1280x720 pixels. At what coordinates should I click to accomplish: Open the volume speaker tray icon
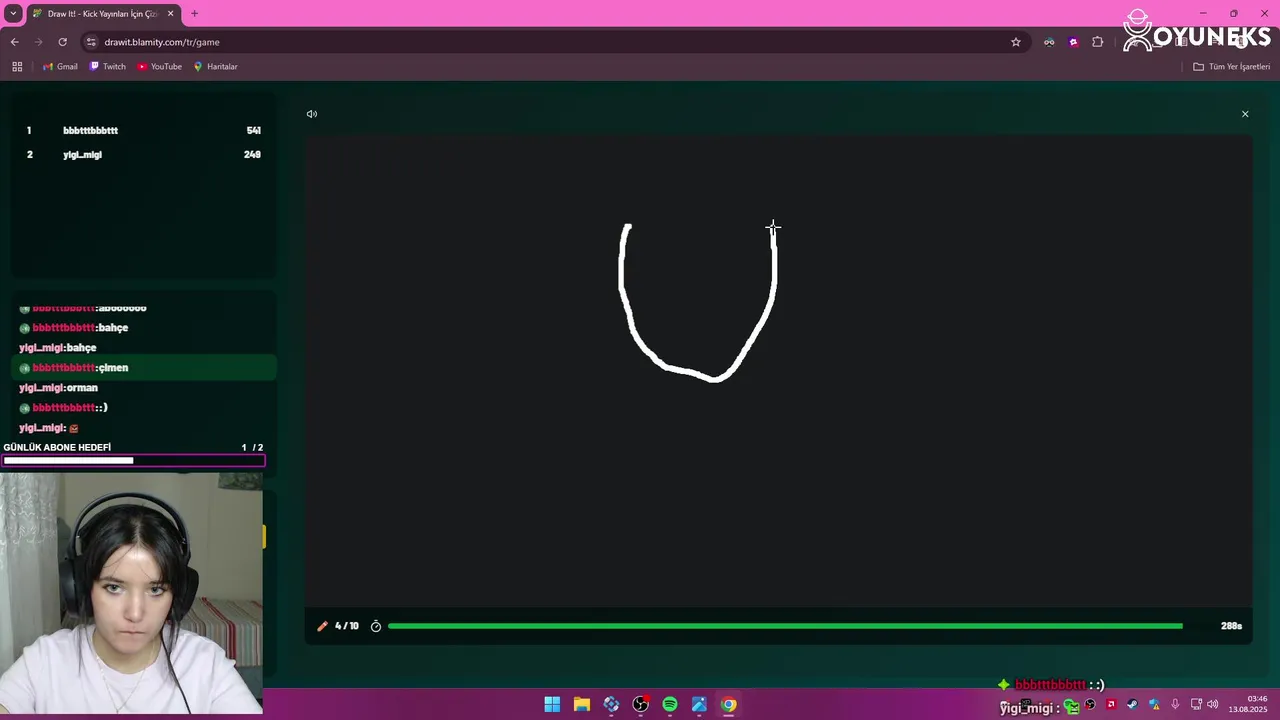pos(1213,704)
